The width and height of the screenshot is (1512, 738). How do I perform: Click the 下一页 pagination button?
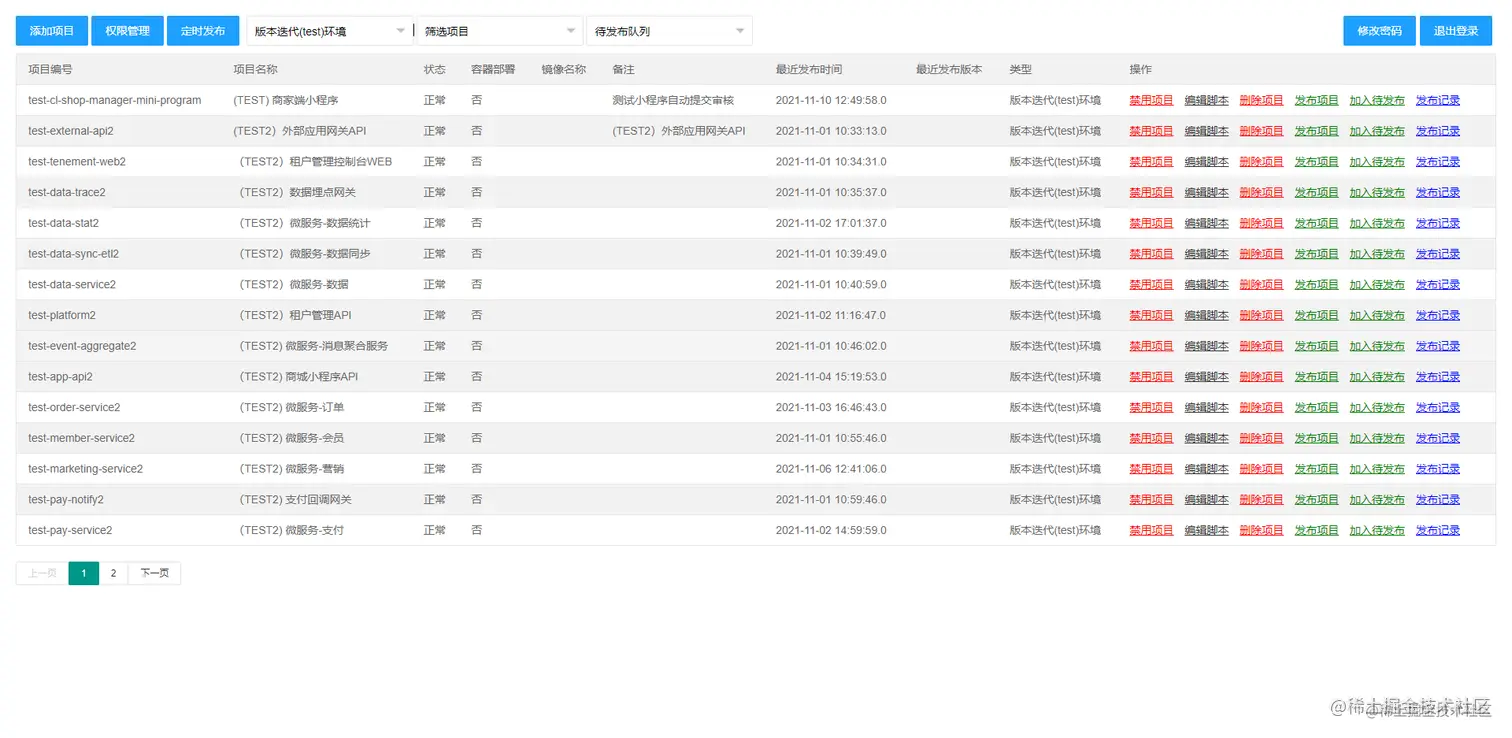click(x=154, y=573)
